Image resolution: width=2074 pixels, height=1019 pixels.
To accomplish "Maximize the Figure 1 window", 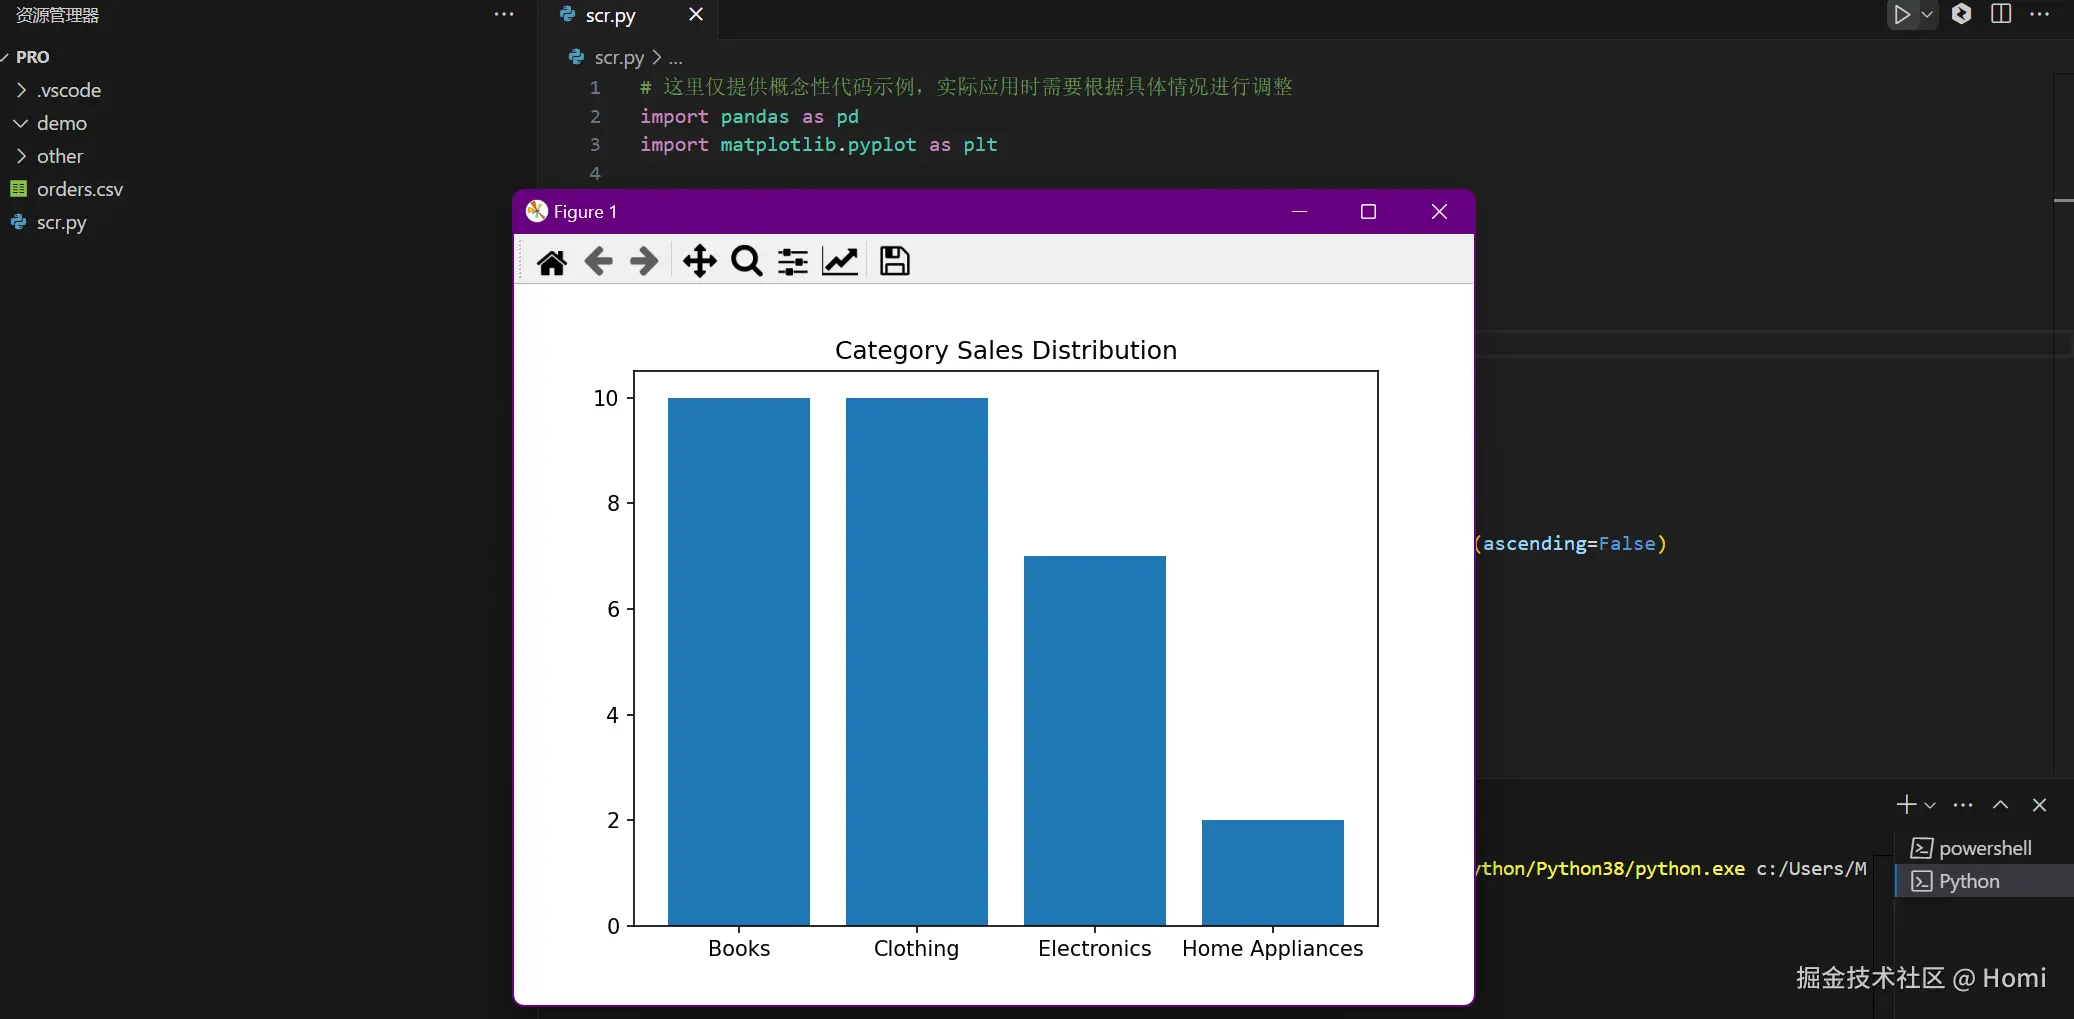I will [x=1369, y=211].
